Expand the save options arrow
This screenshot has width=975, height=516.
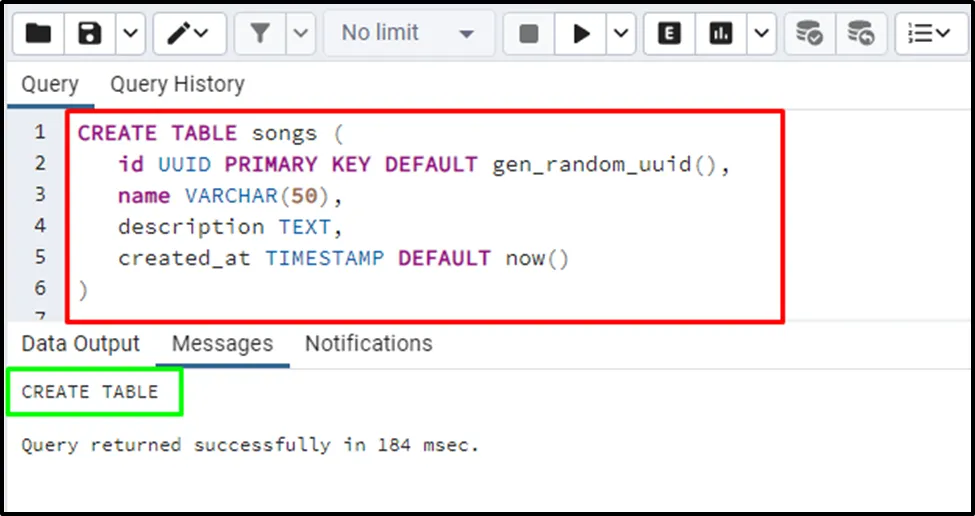(131, 34)
